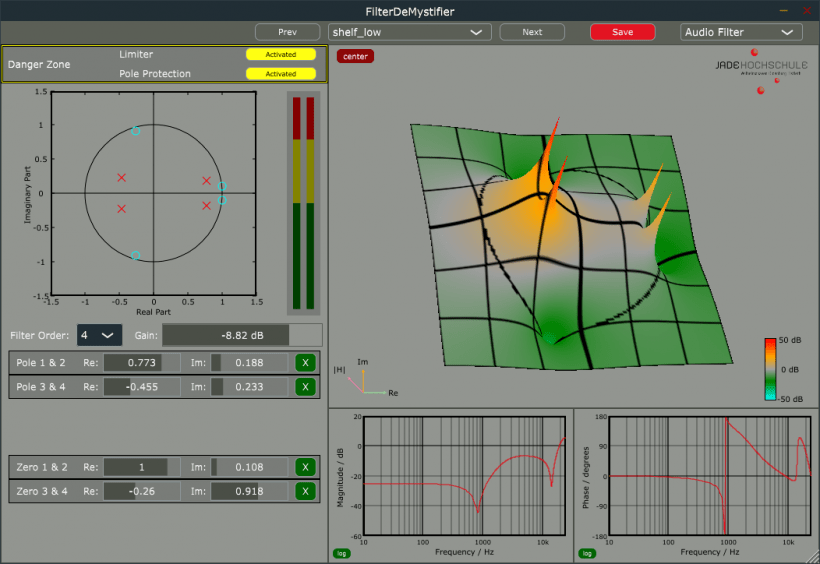This screenshot has width=820, height=564.
Task: Expand the Filter Order dropdown
Action: 100,334
